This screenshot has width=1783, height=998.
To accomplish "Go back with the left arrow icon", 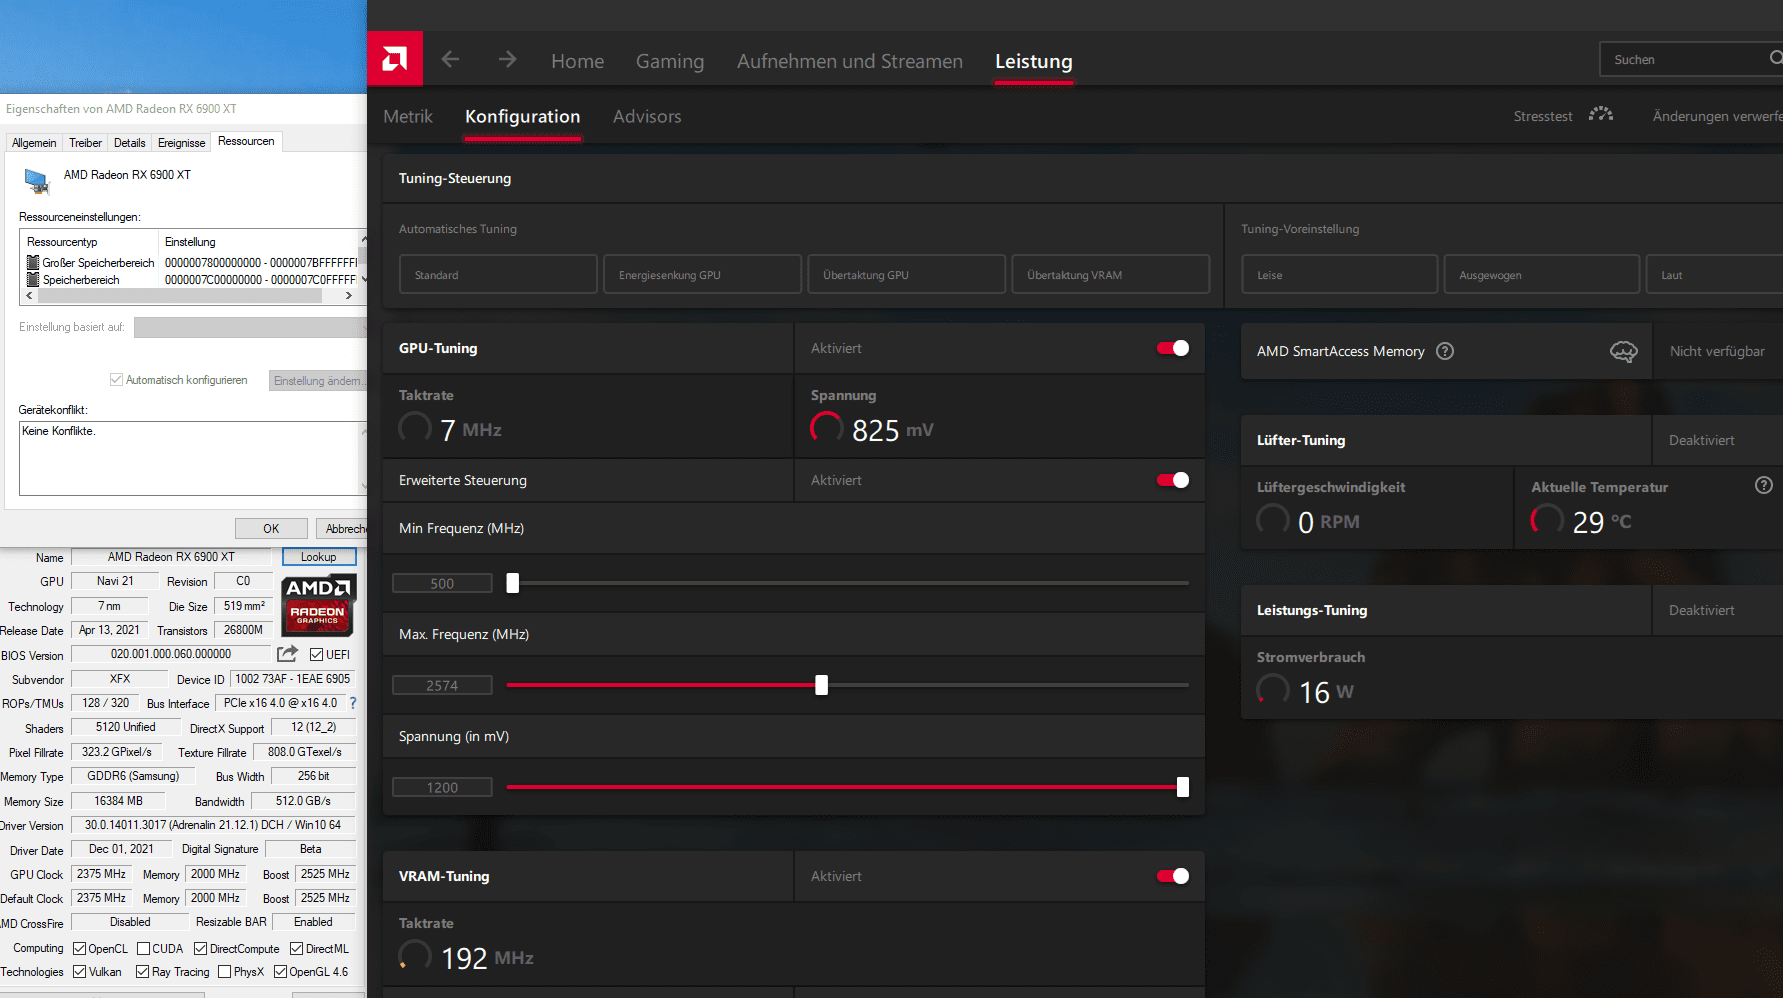I will pos(451,59).
